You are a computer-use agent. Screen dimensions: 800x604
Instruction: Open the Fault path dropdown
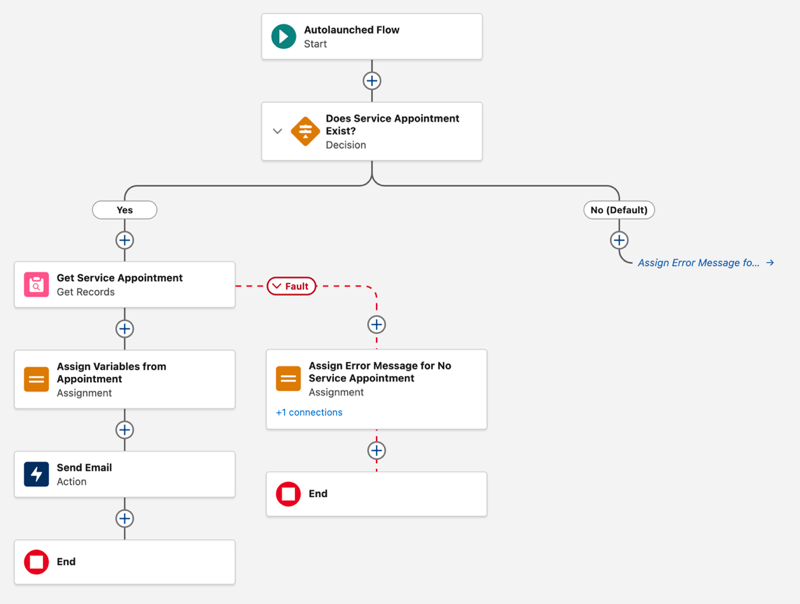(291, 286)
